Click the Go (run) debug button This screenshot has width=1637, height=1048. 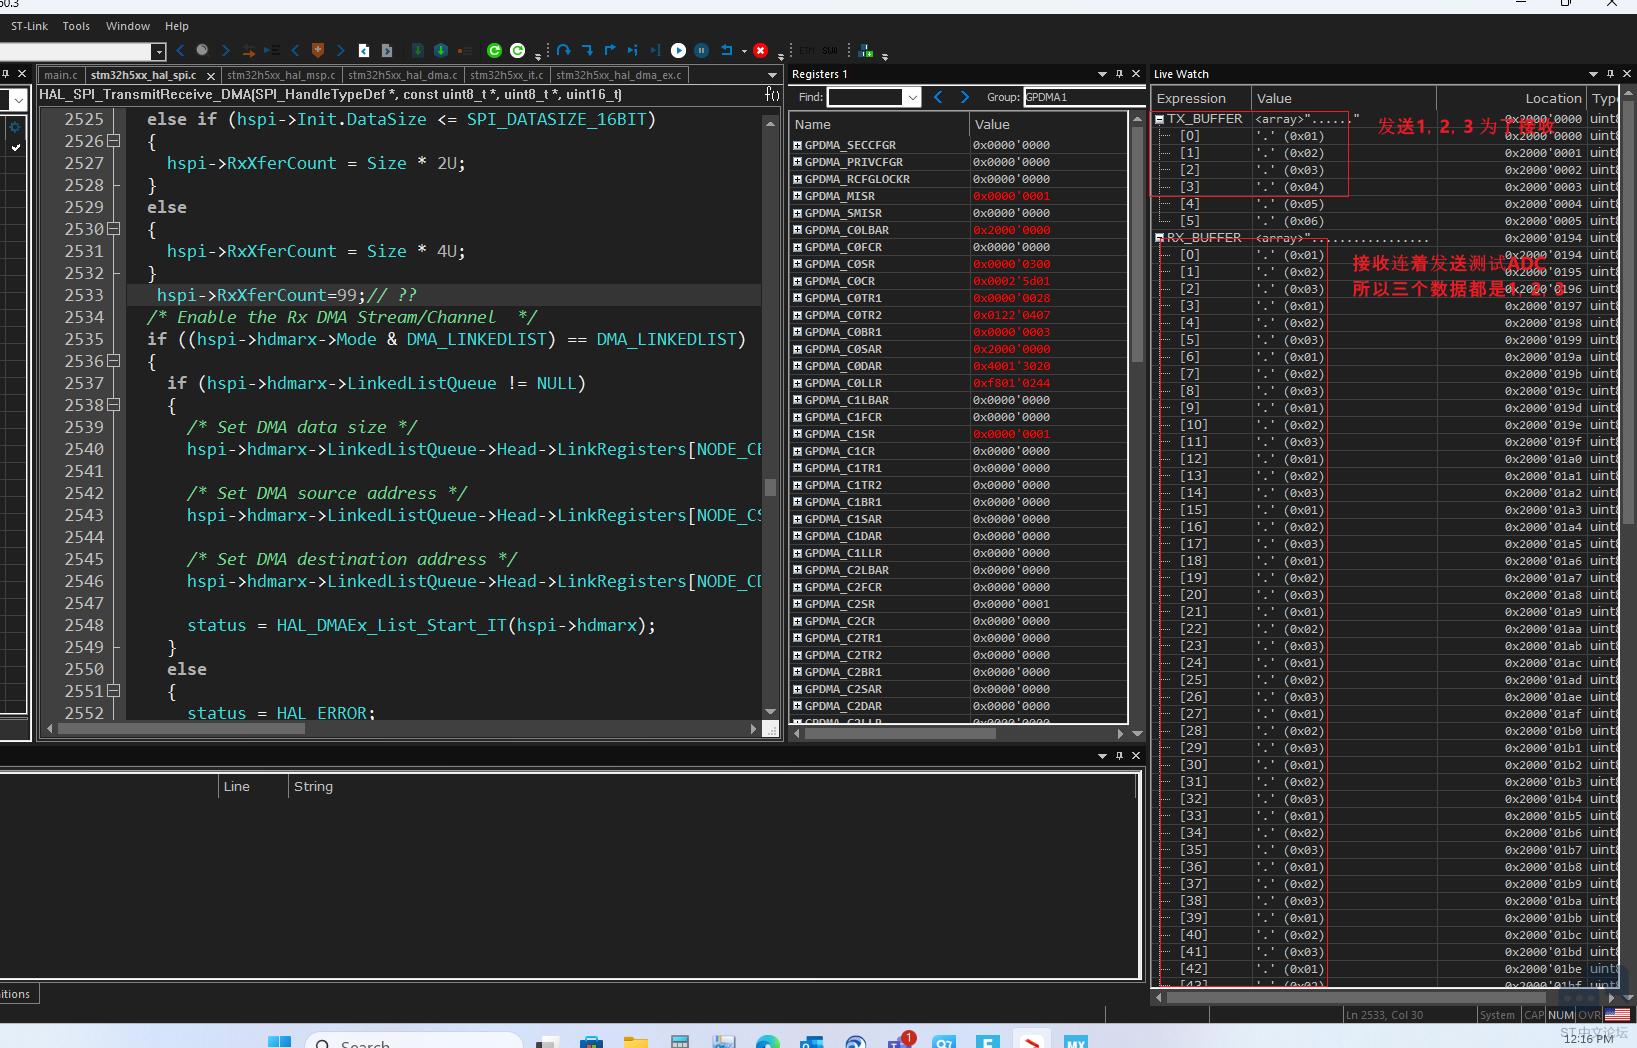[x=678, y=50]
